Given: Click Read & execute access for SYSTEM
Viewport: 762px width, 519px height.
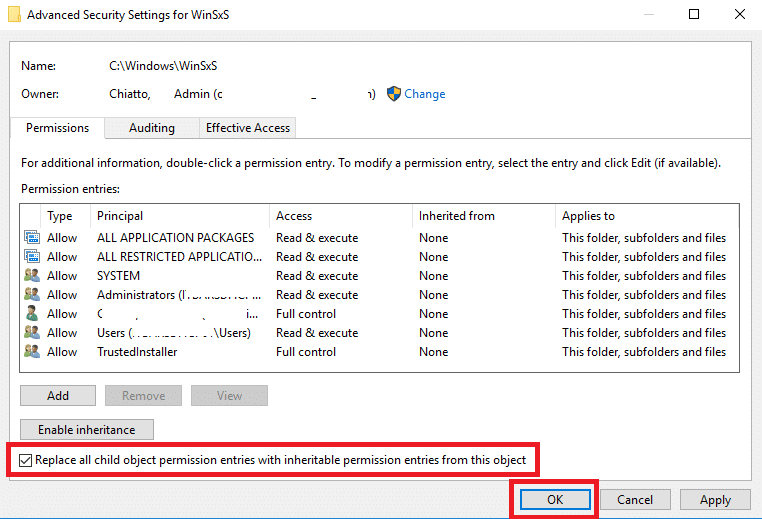Looking at the screenshot, I should click(317, 276).
